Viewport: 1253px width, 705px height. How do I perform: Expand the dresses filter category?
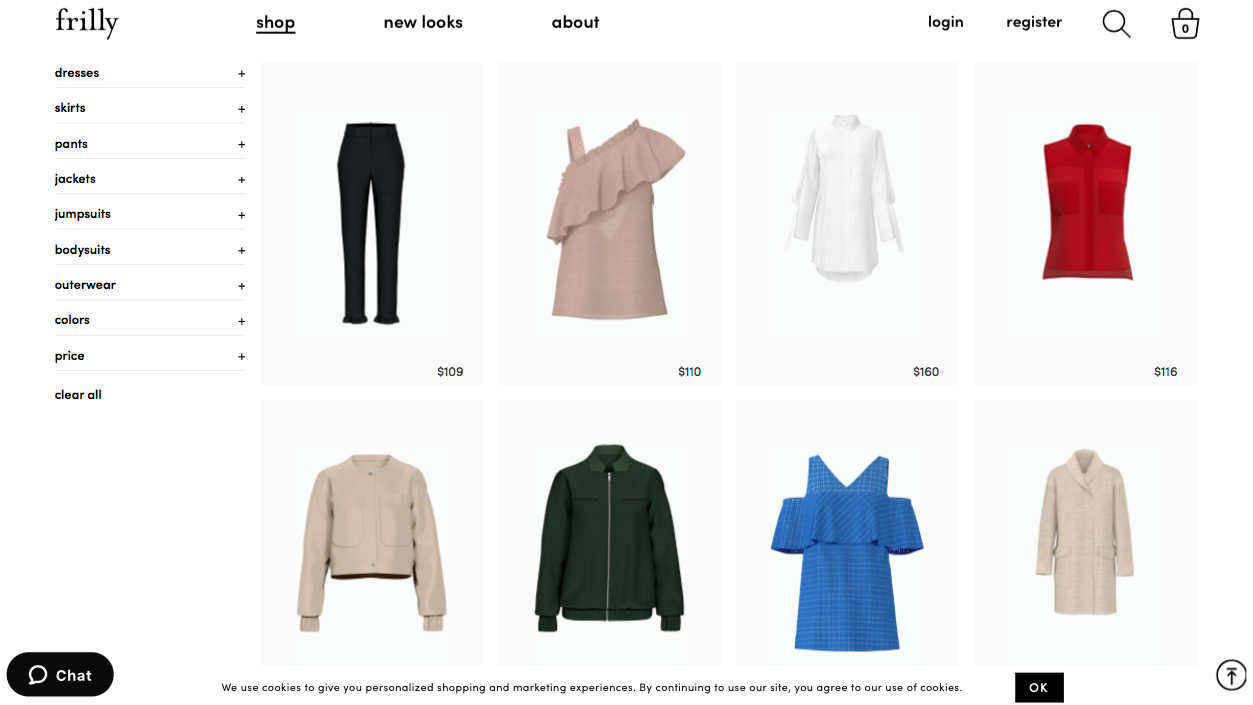150,73
